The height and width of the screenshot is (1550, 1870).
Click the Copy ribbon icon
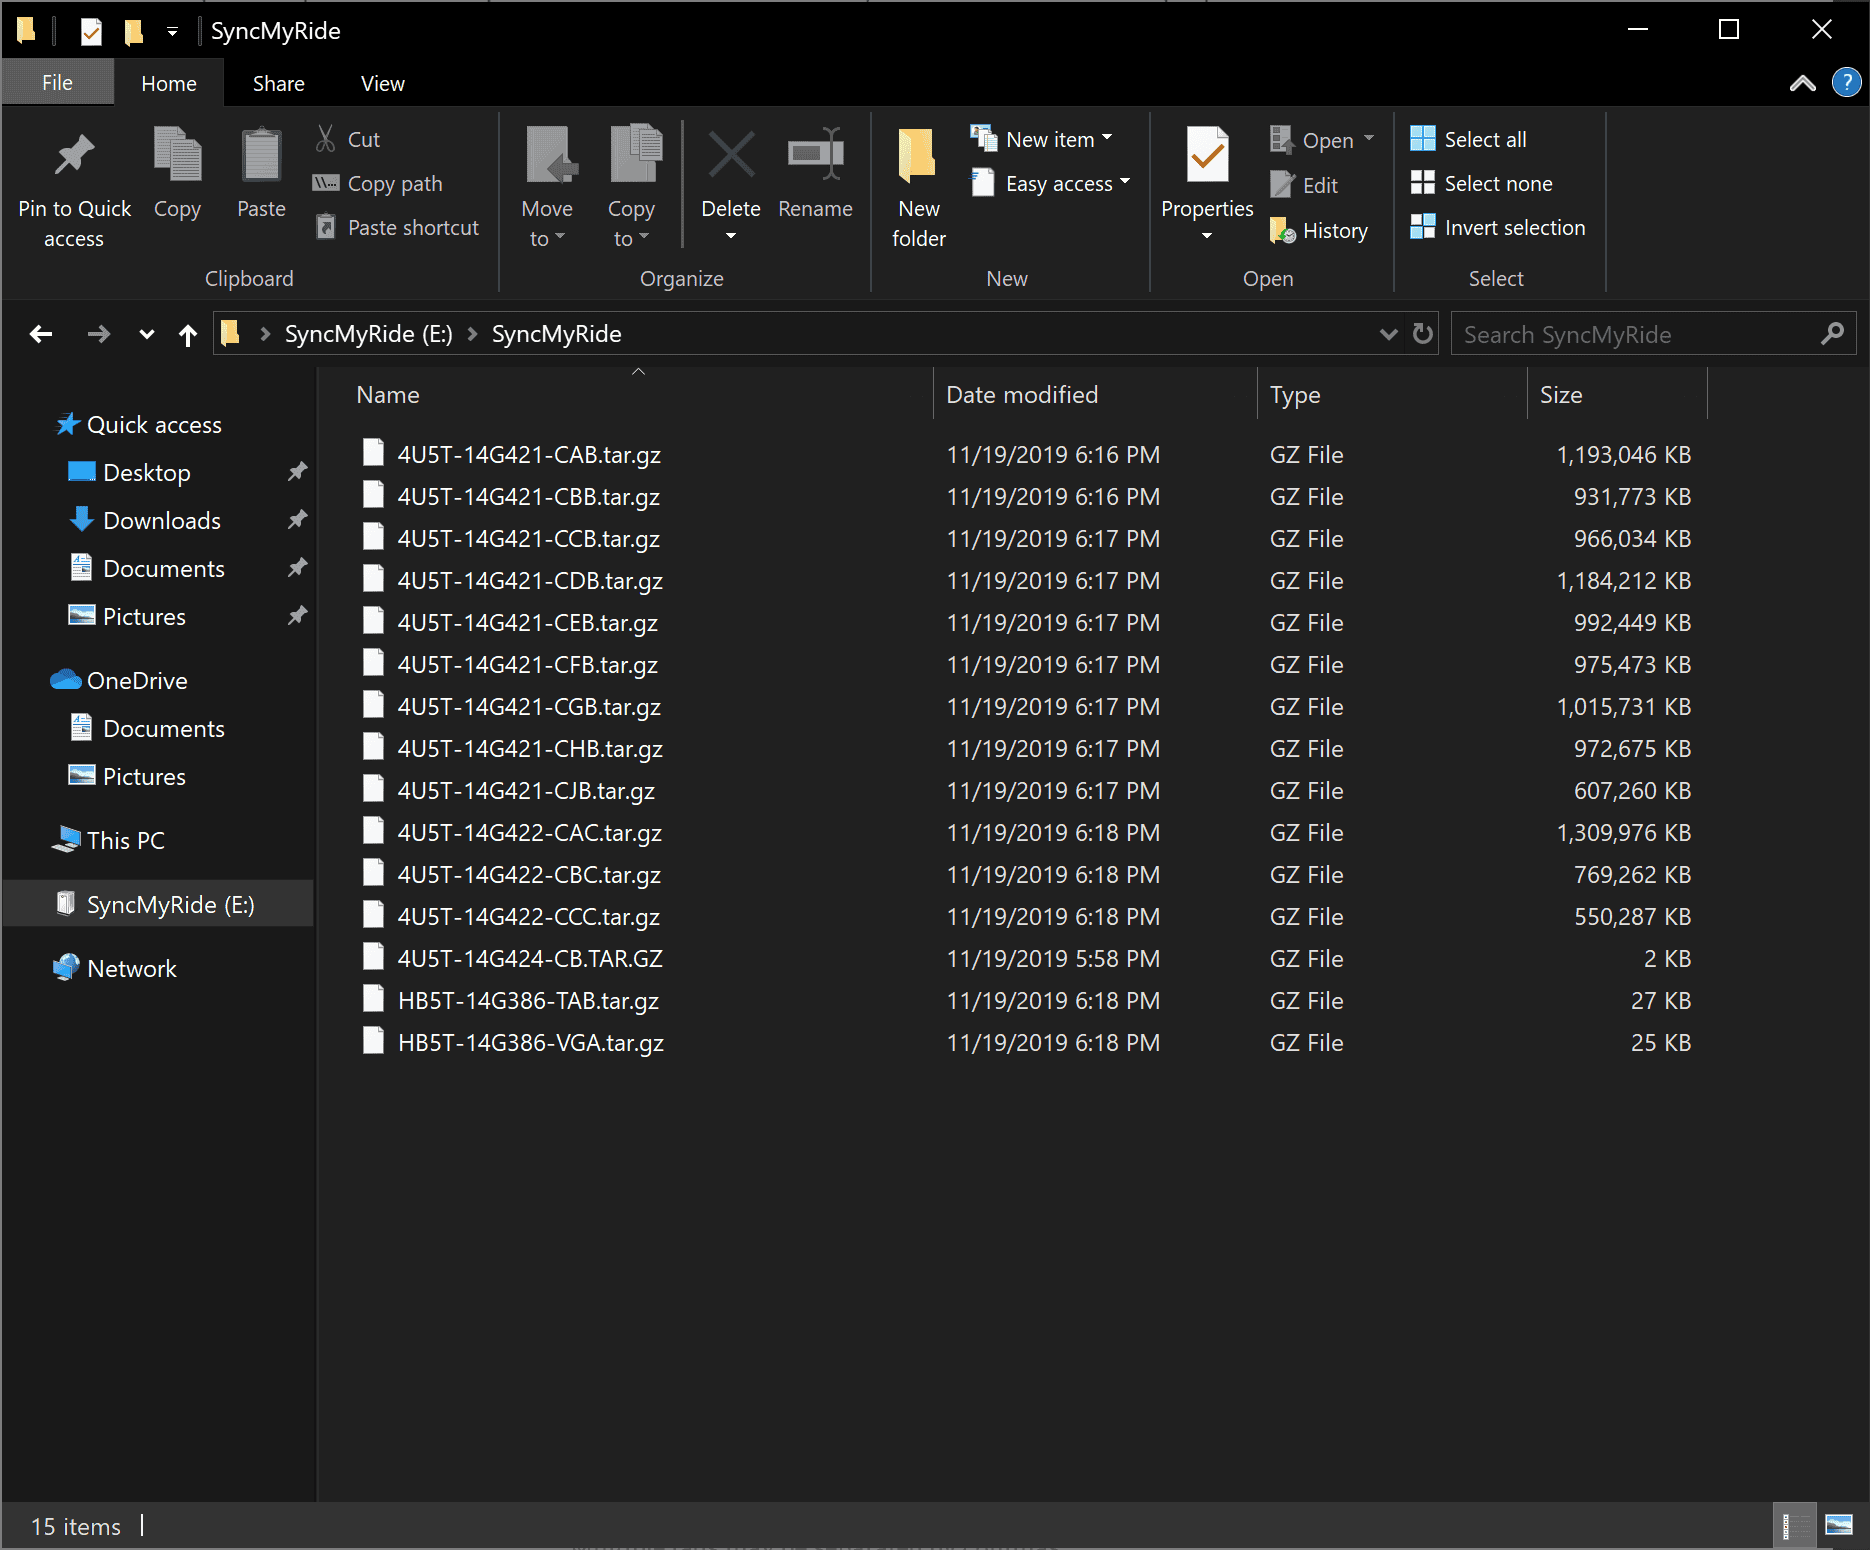pyautogui.click(x=177, y=156)
